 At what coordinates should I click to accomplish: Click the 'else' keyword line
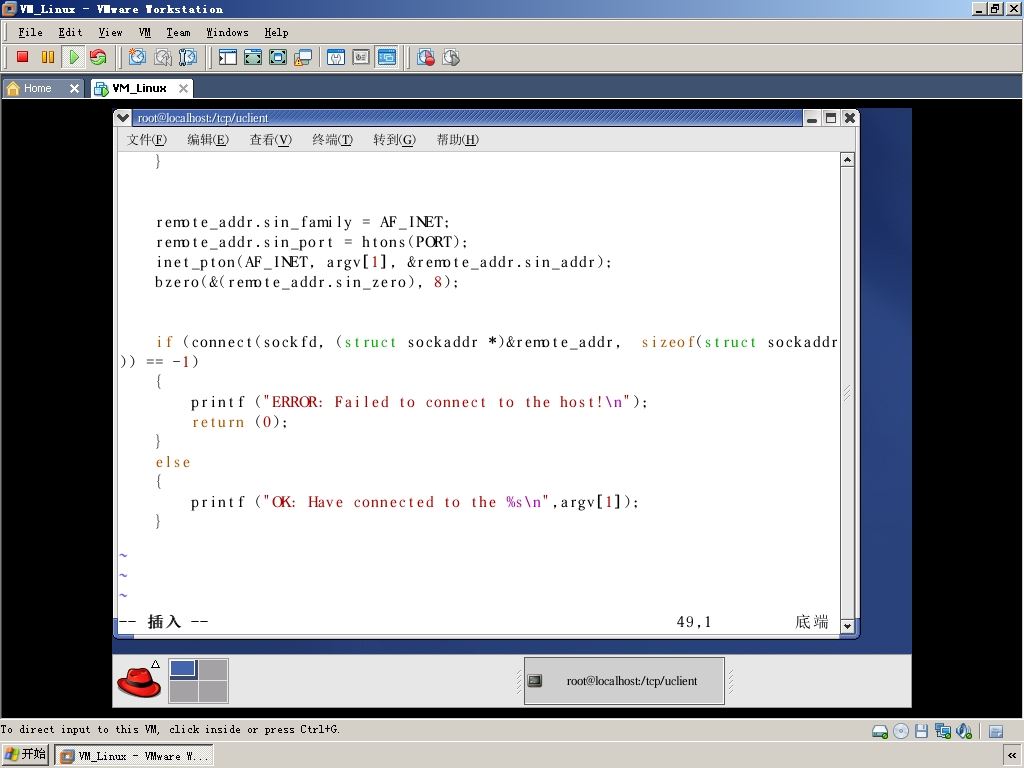[x=173, y=462]
